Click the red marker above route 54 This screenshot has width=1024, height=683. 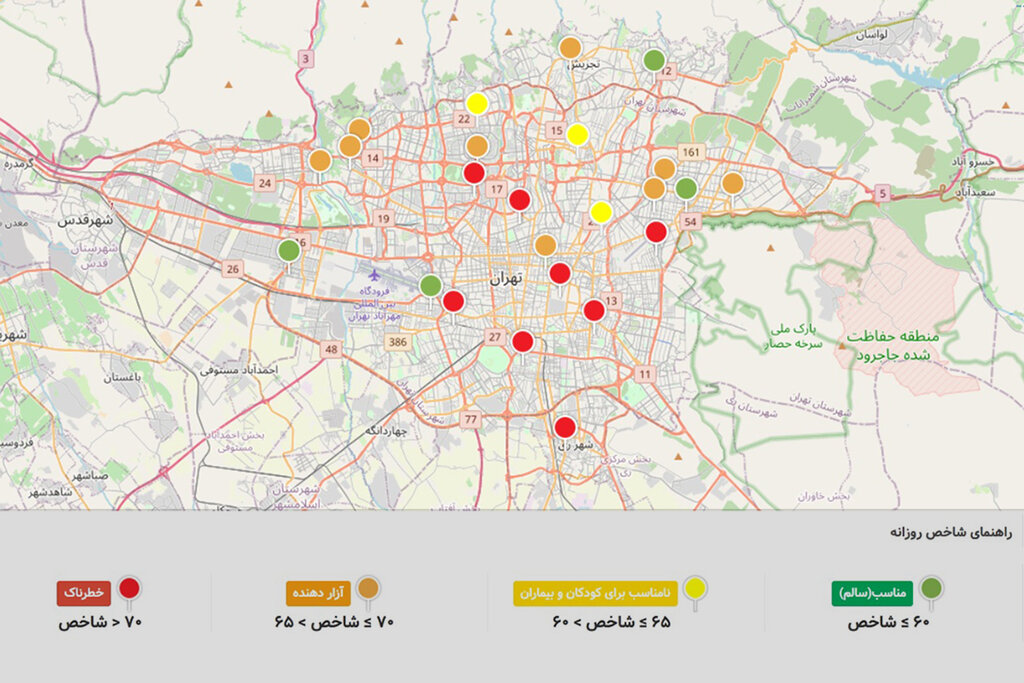coord(656,232)
